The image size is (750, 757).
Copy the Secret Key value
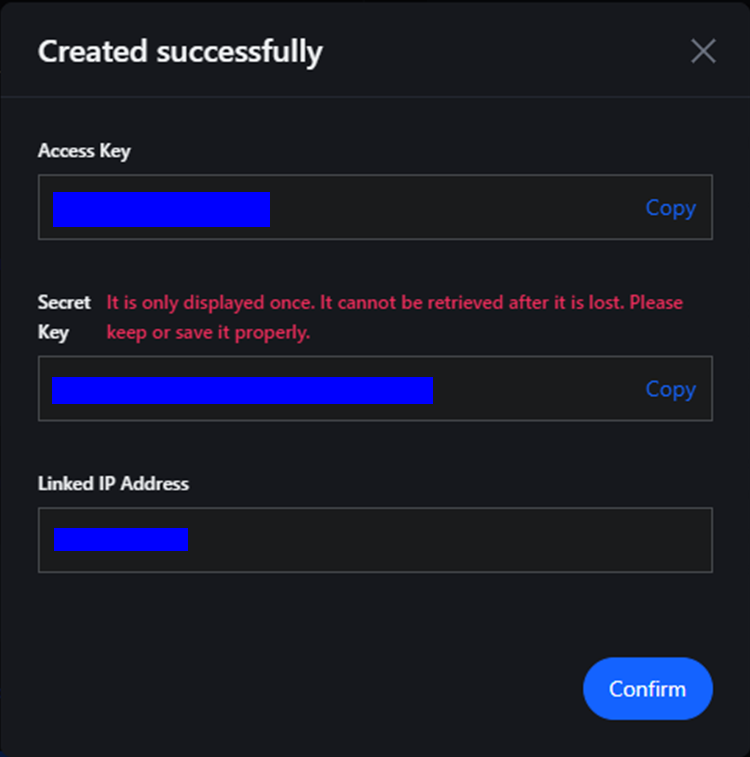[x=671, y=389]
